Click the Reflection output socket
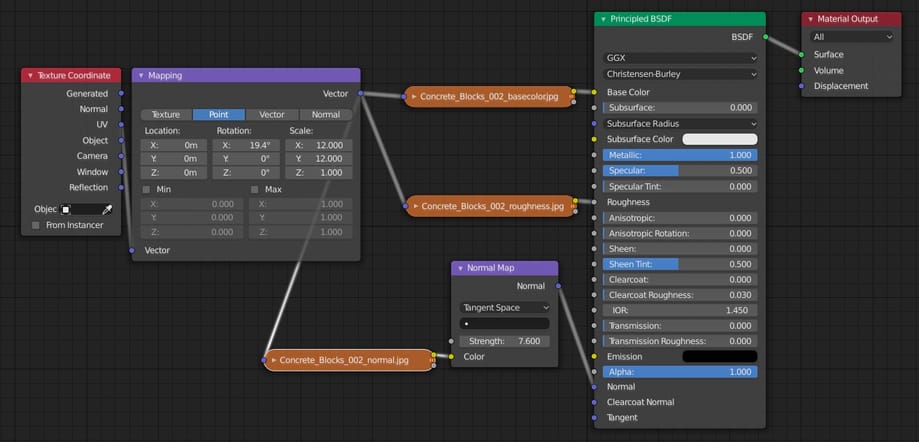The width and height of the screenshot is (919, 442). tap(121, 188)
